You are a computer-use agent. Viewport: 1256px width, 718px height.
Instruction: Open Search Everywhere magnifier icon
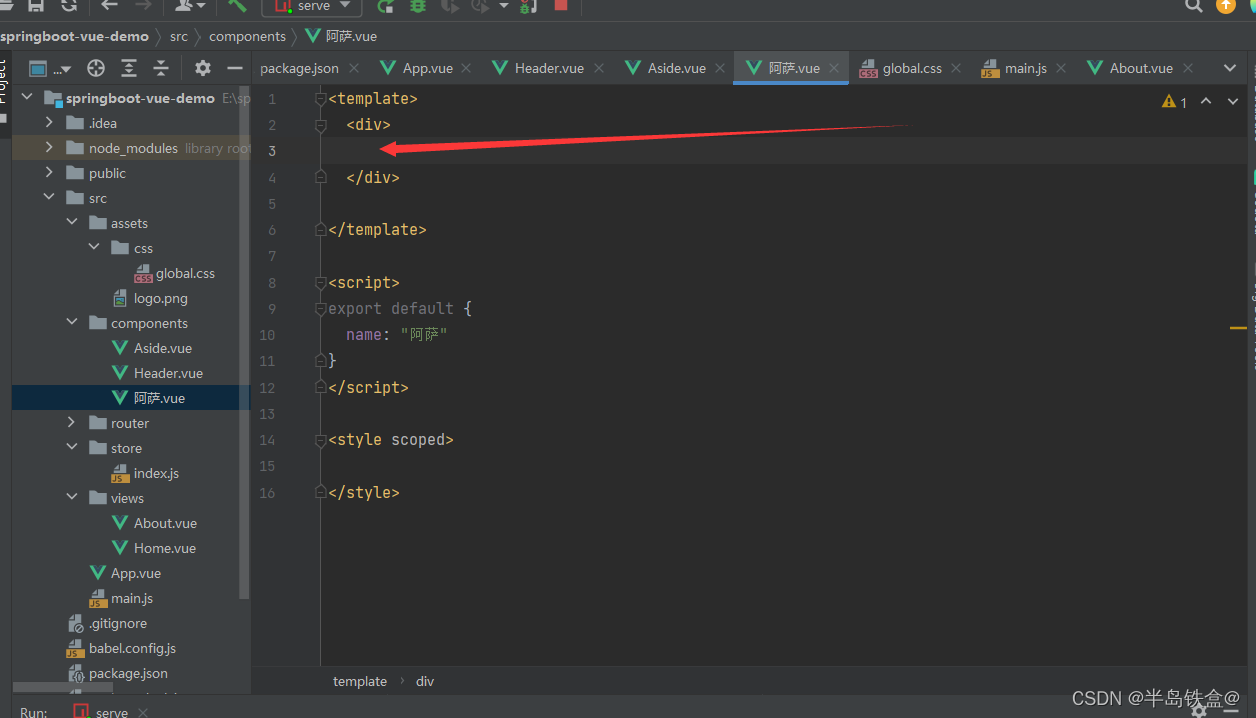tap(1193, 6)
